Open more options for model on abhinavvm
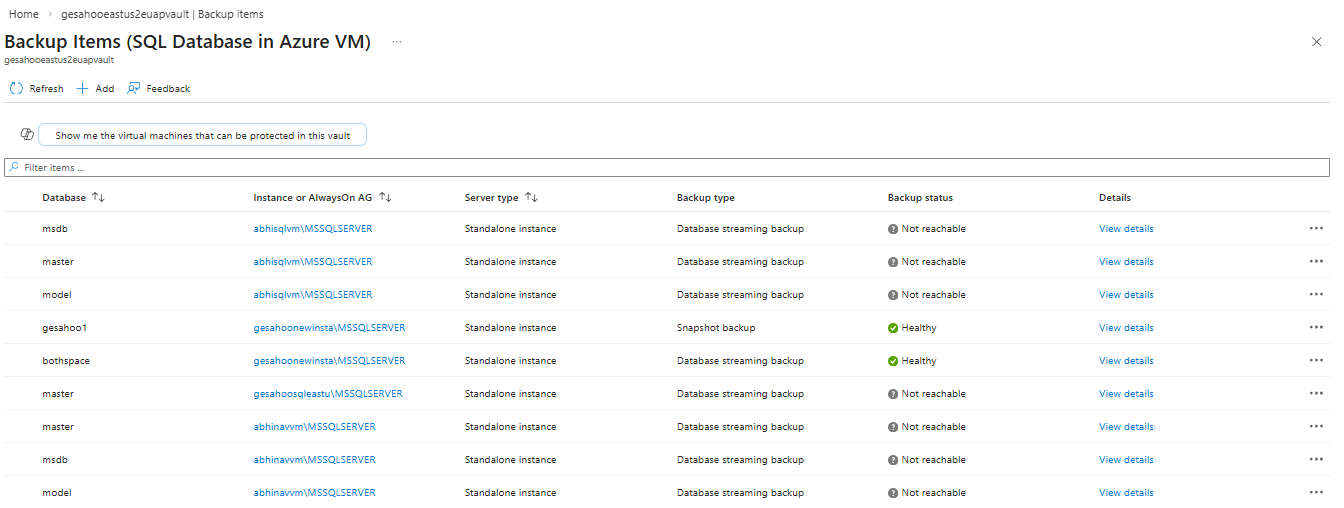 coord(1316,493)
